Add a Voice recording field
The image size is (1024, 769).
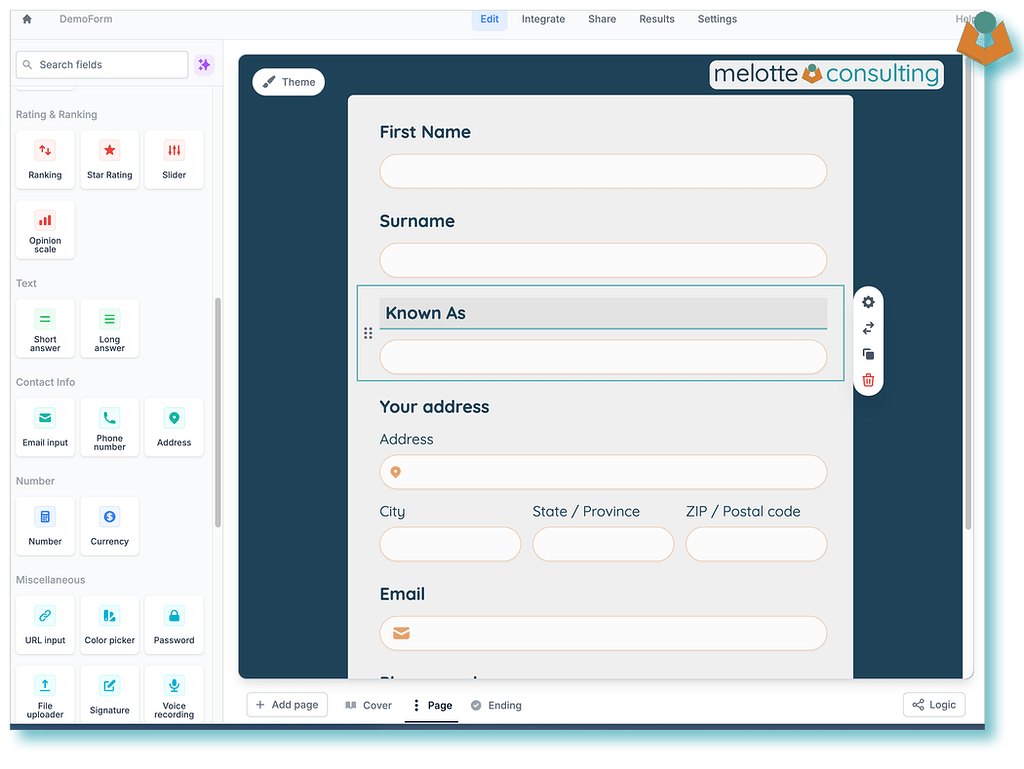pyautogui.click(x=173, y=693)
